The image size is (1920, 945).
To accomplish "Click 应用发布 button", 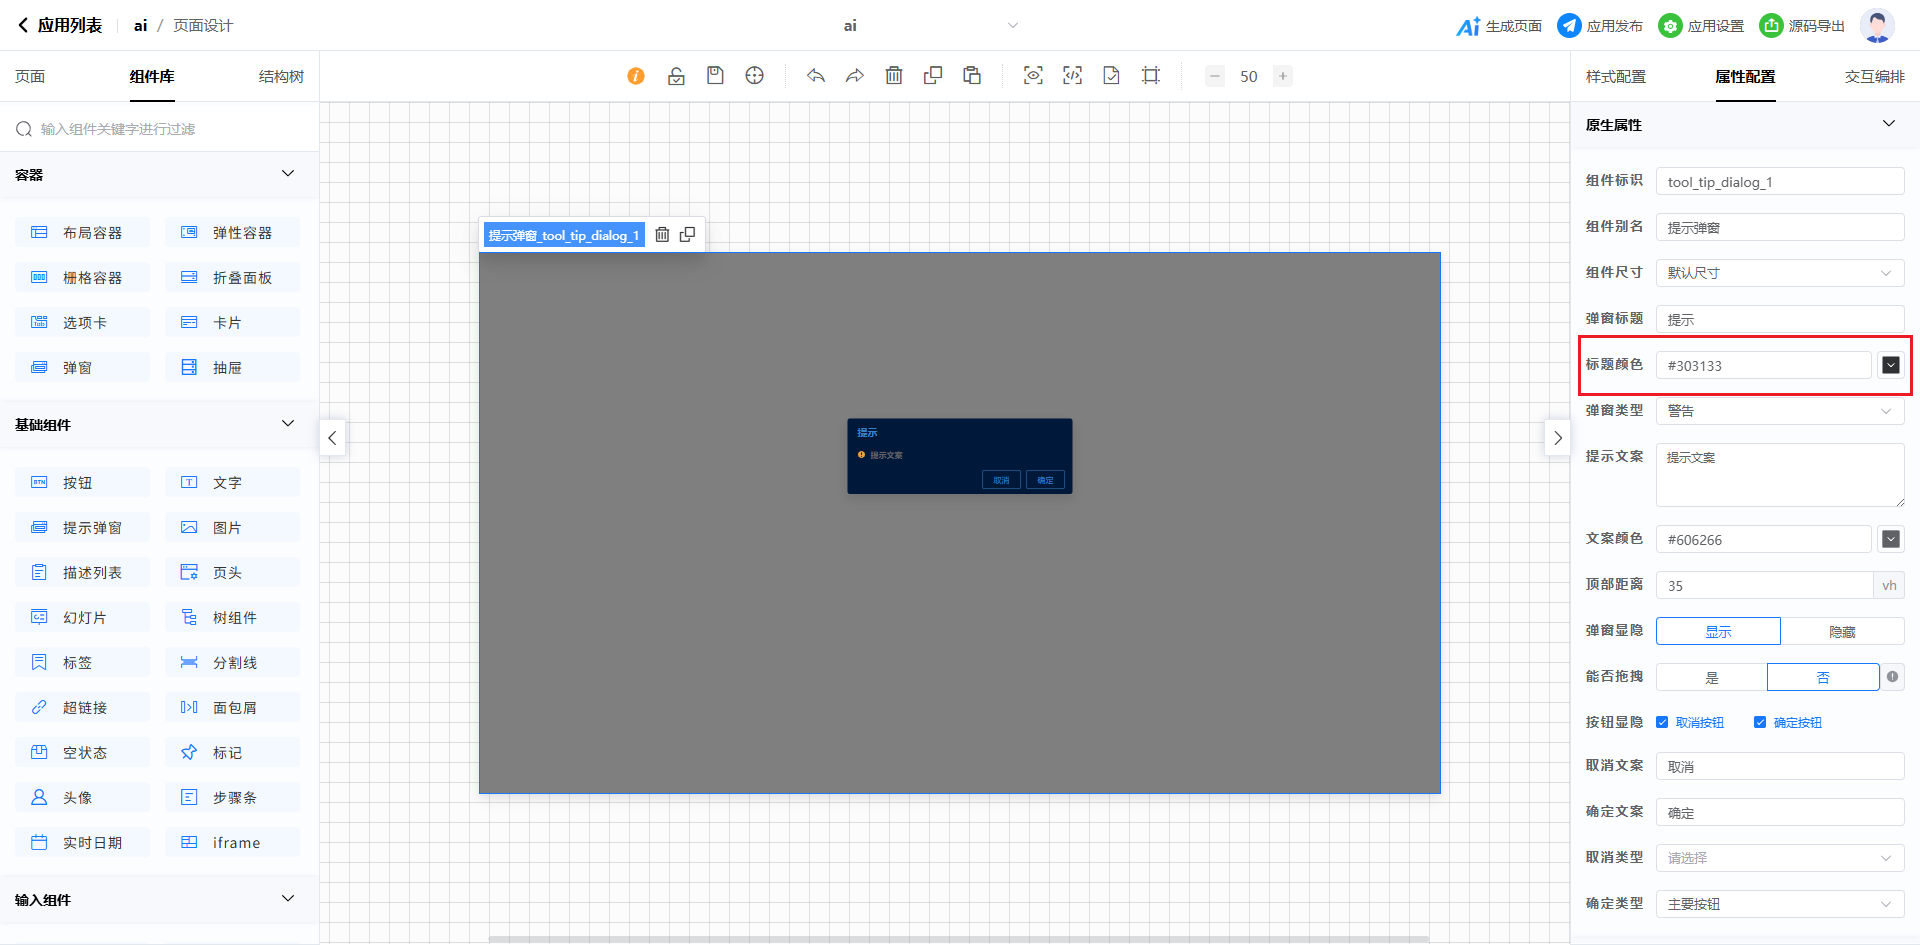I will 1600,26.
